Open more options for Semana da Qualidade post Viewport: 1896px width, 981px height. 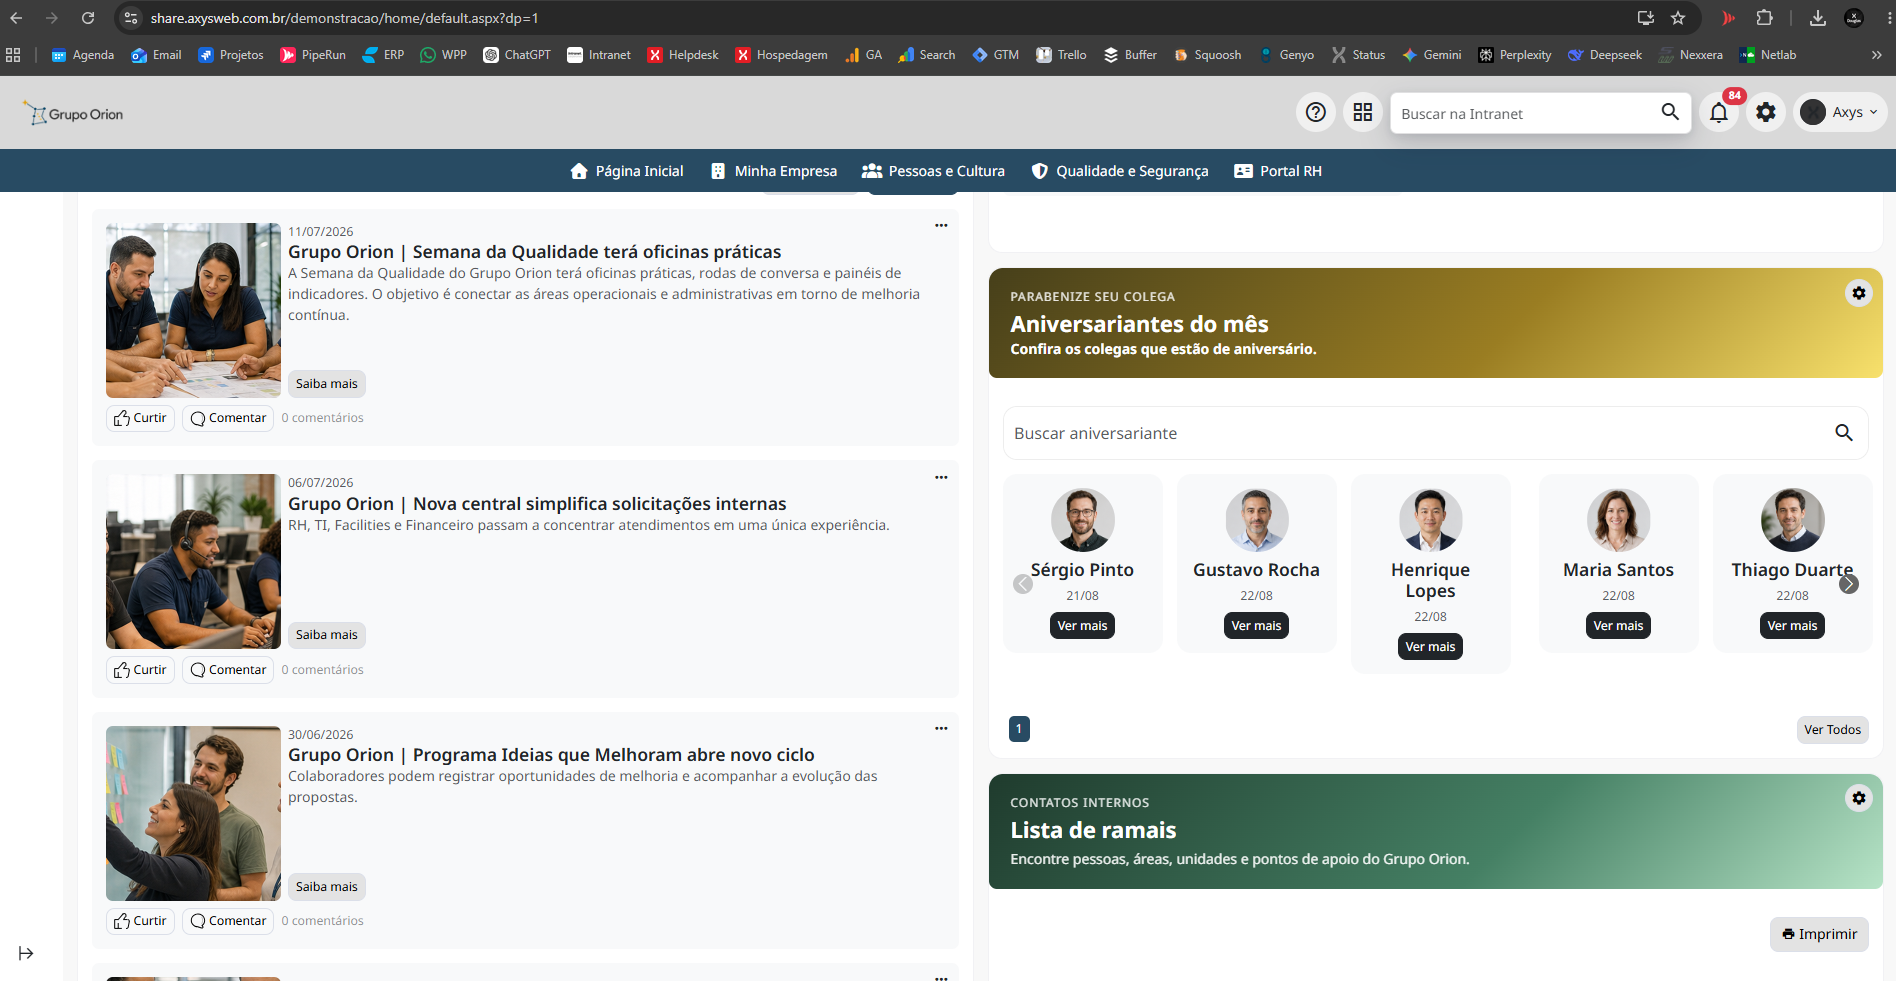click(x=941, y=226)
